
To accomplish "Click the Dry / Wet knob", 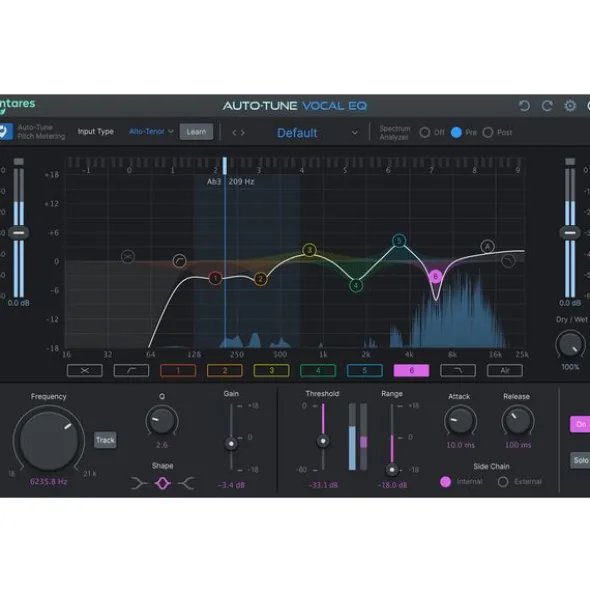I will pos(570,344).
